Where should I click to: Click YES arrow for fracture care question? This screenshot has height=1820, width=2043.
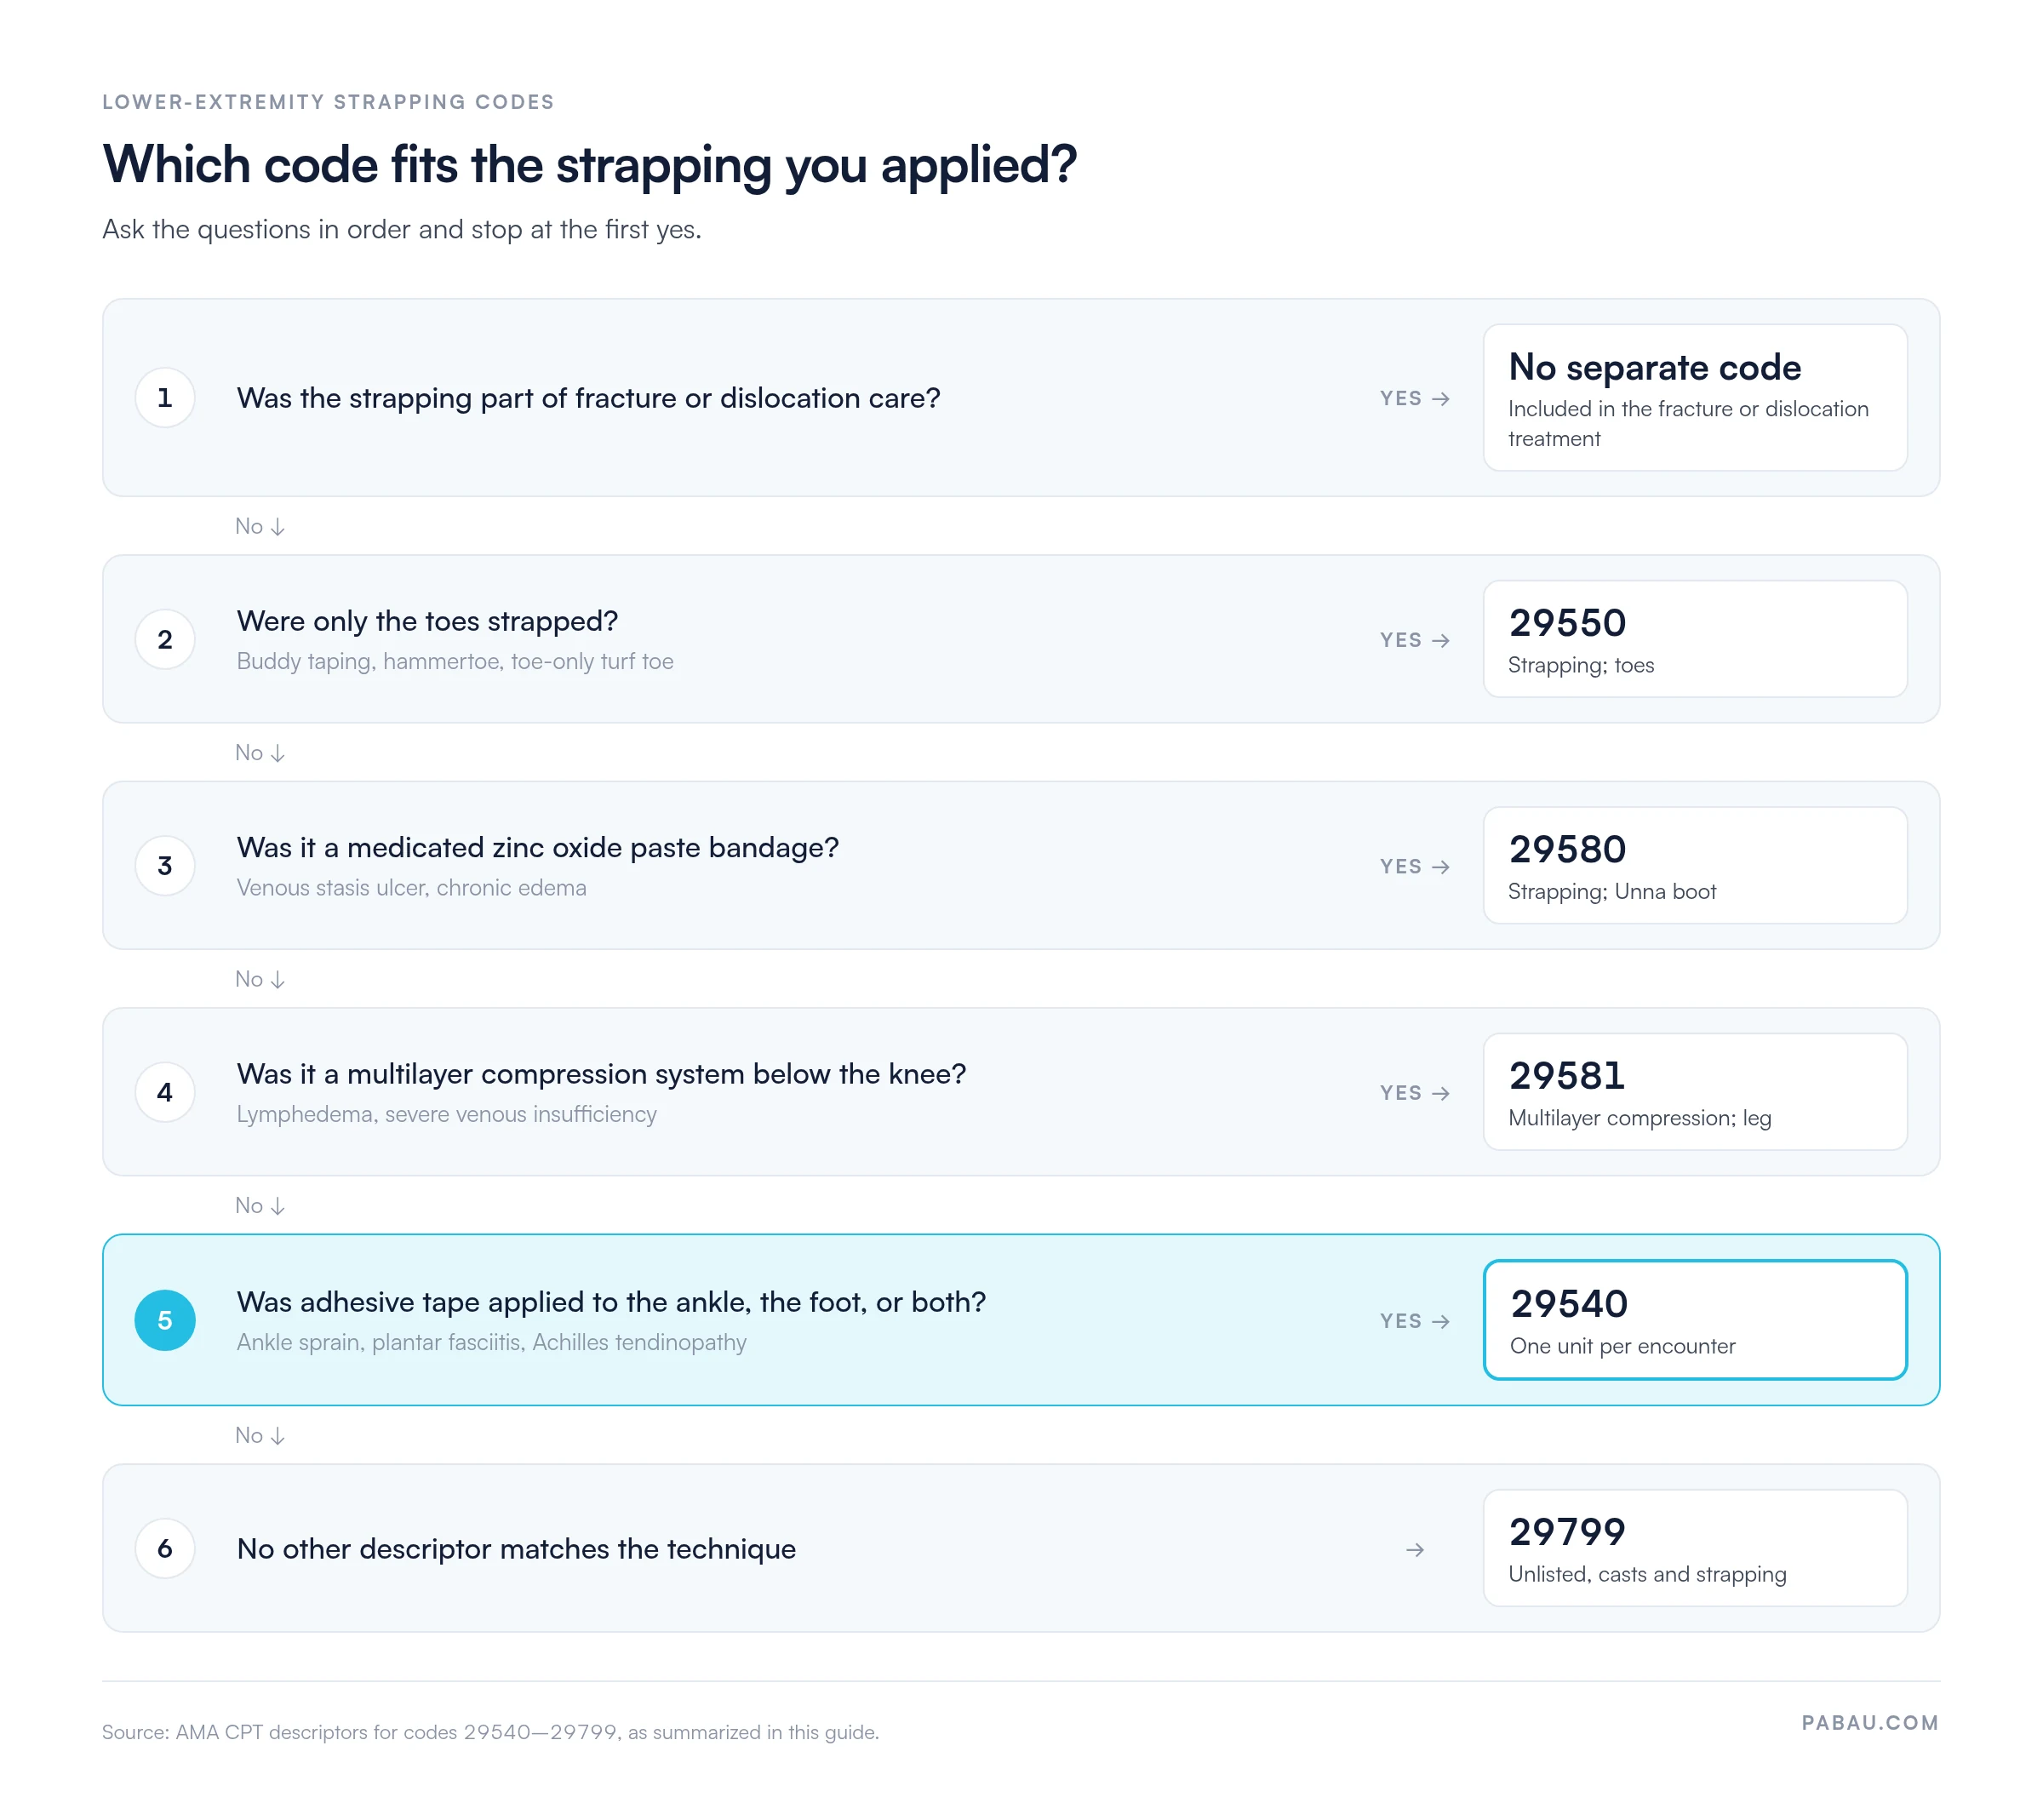click(x=1415, y=398)
